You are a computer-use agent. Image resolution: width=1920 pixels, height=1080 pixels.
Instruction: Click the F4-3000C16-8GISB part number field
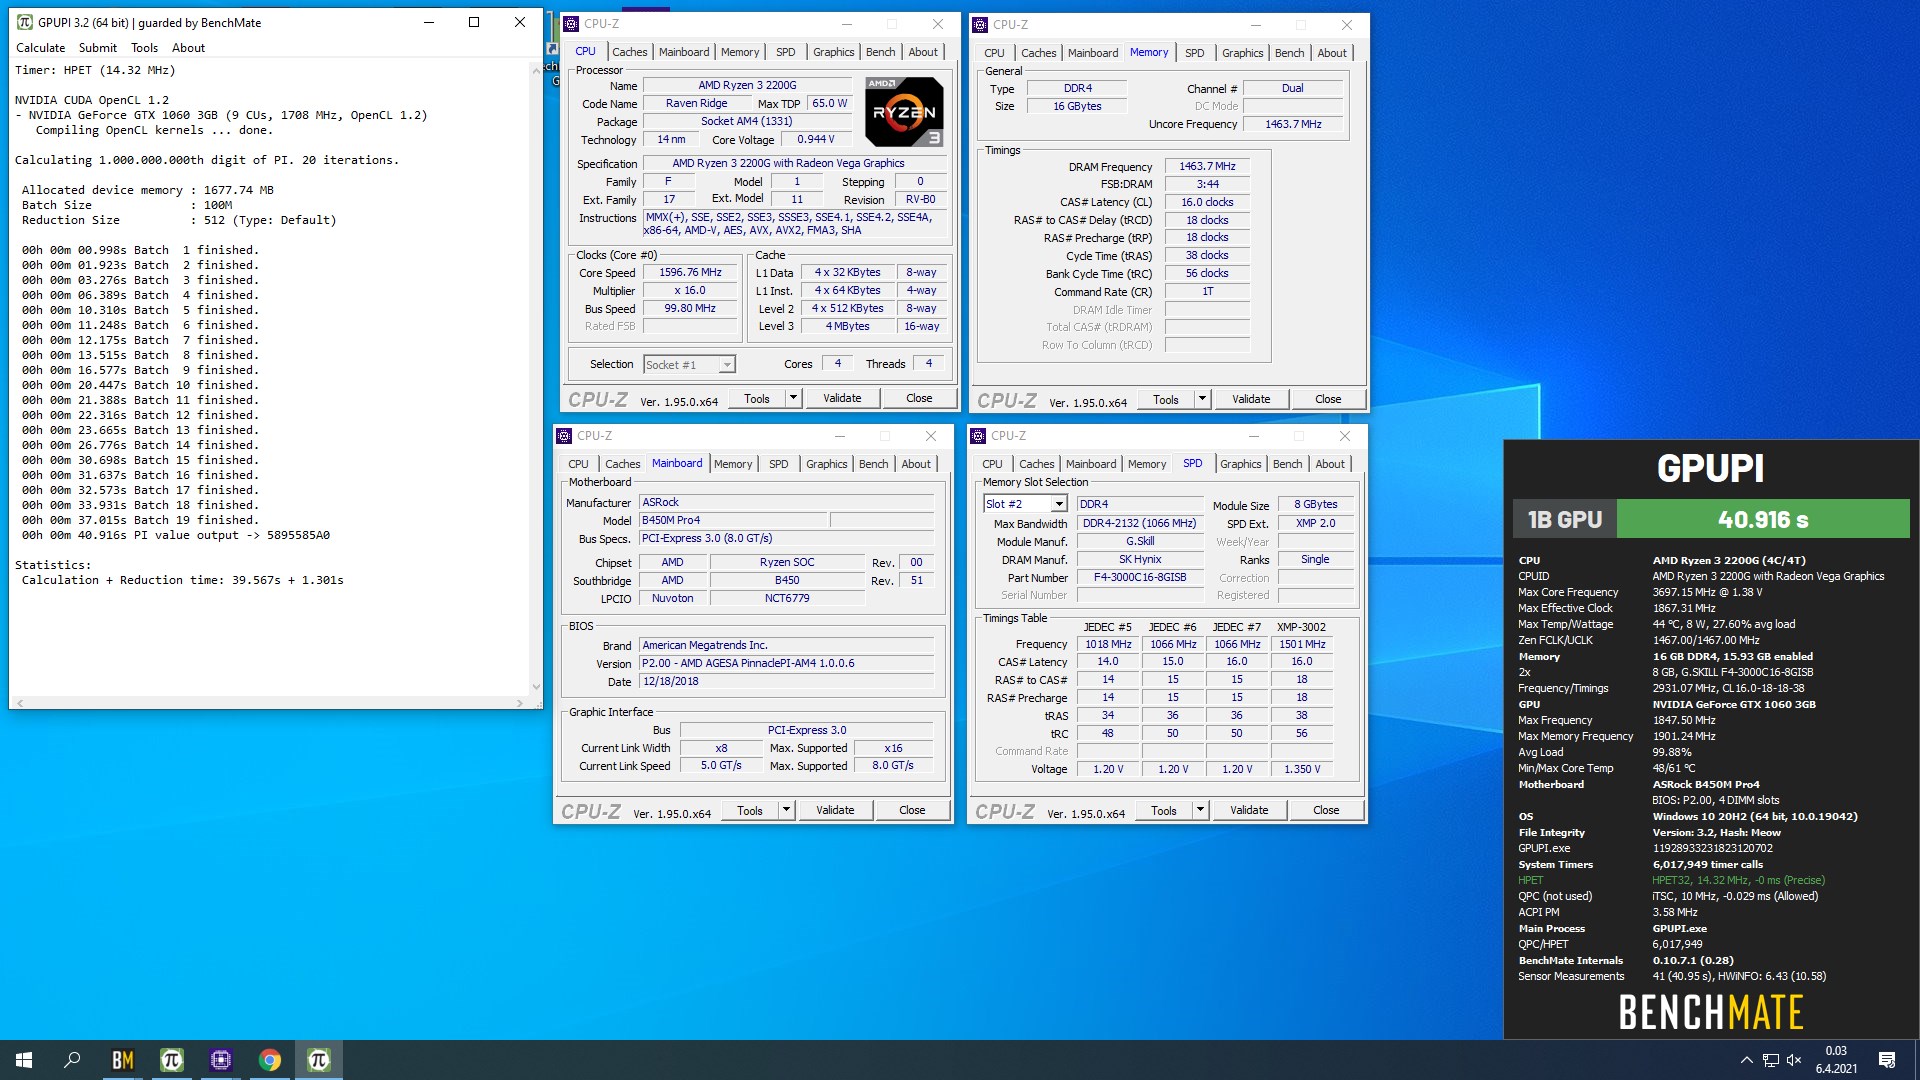tap(1139, 577)
